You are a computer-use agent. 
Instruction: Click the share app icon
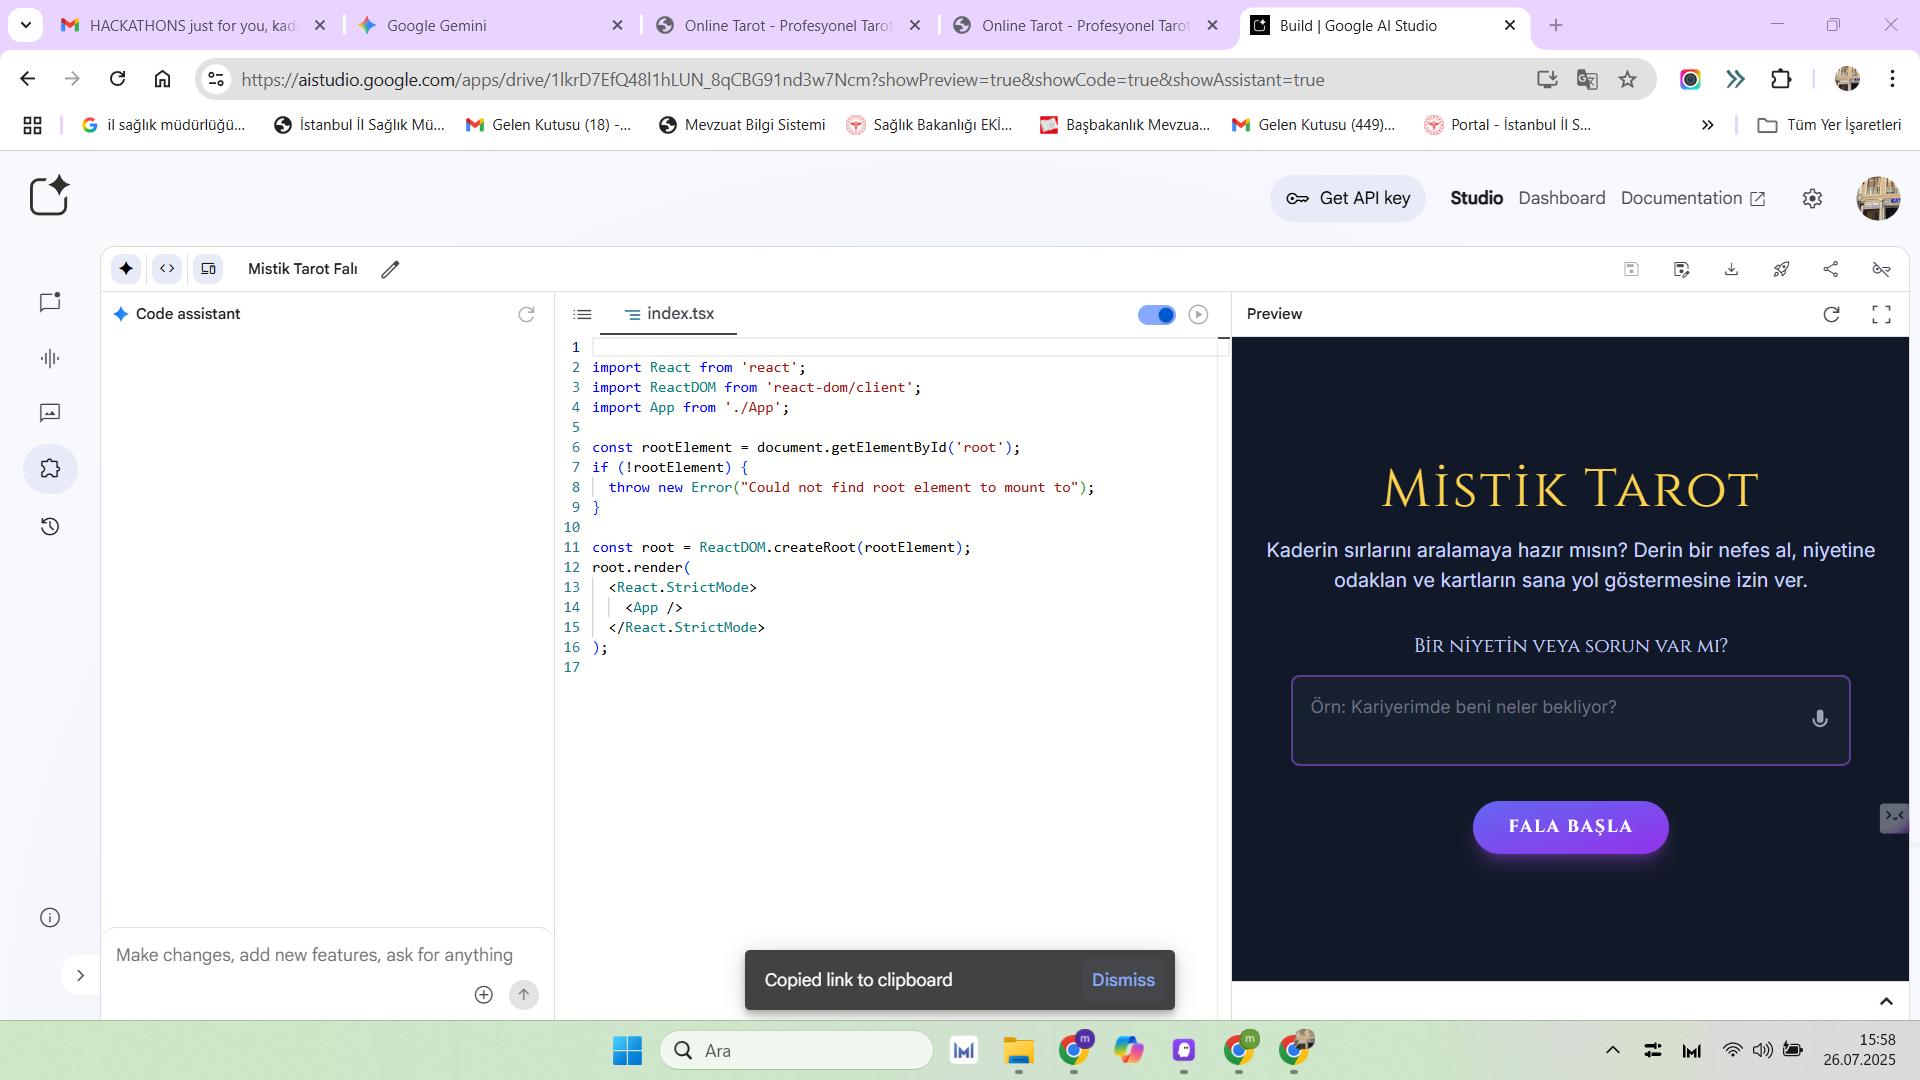pyautogui.click(x=1831, y=269)
